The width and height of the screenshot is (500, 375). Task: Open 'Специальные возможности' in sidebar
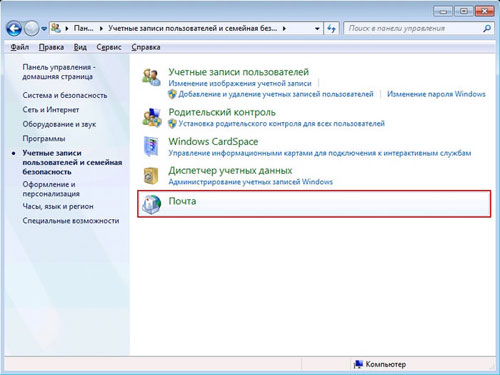(x=71, y=221)
